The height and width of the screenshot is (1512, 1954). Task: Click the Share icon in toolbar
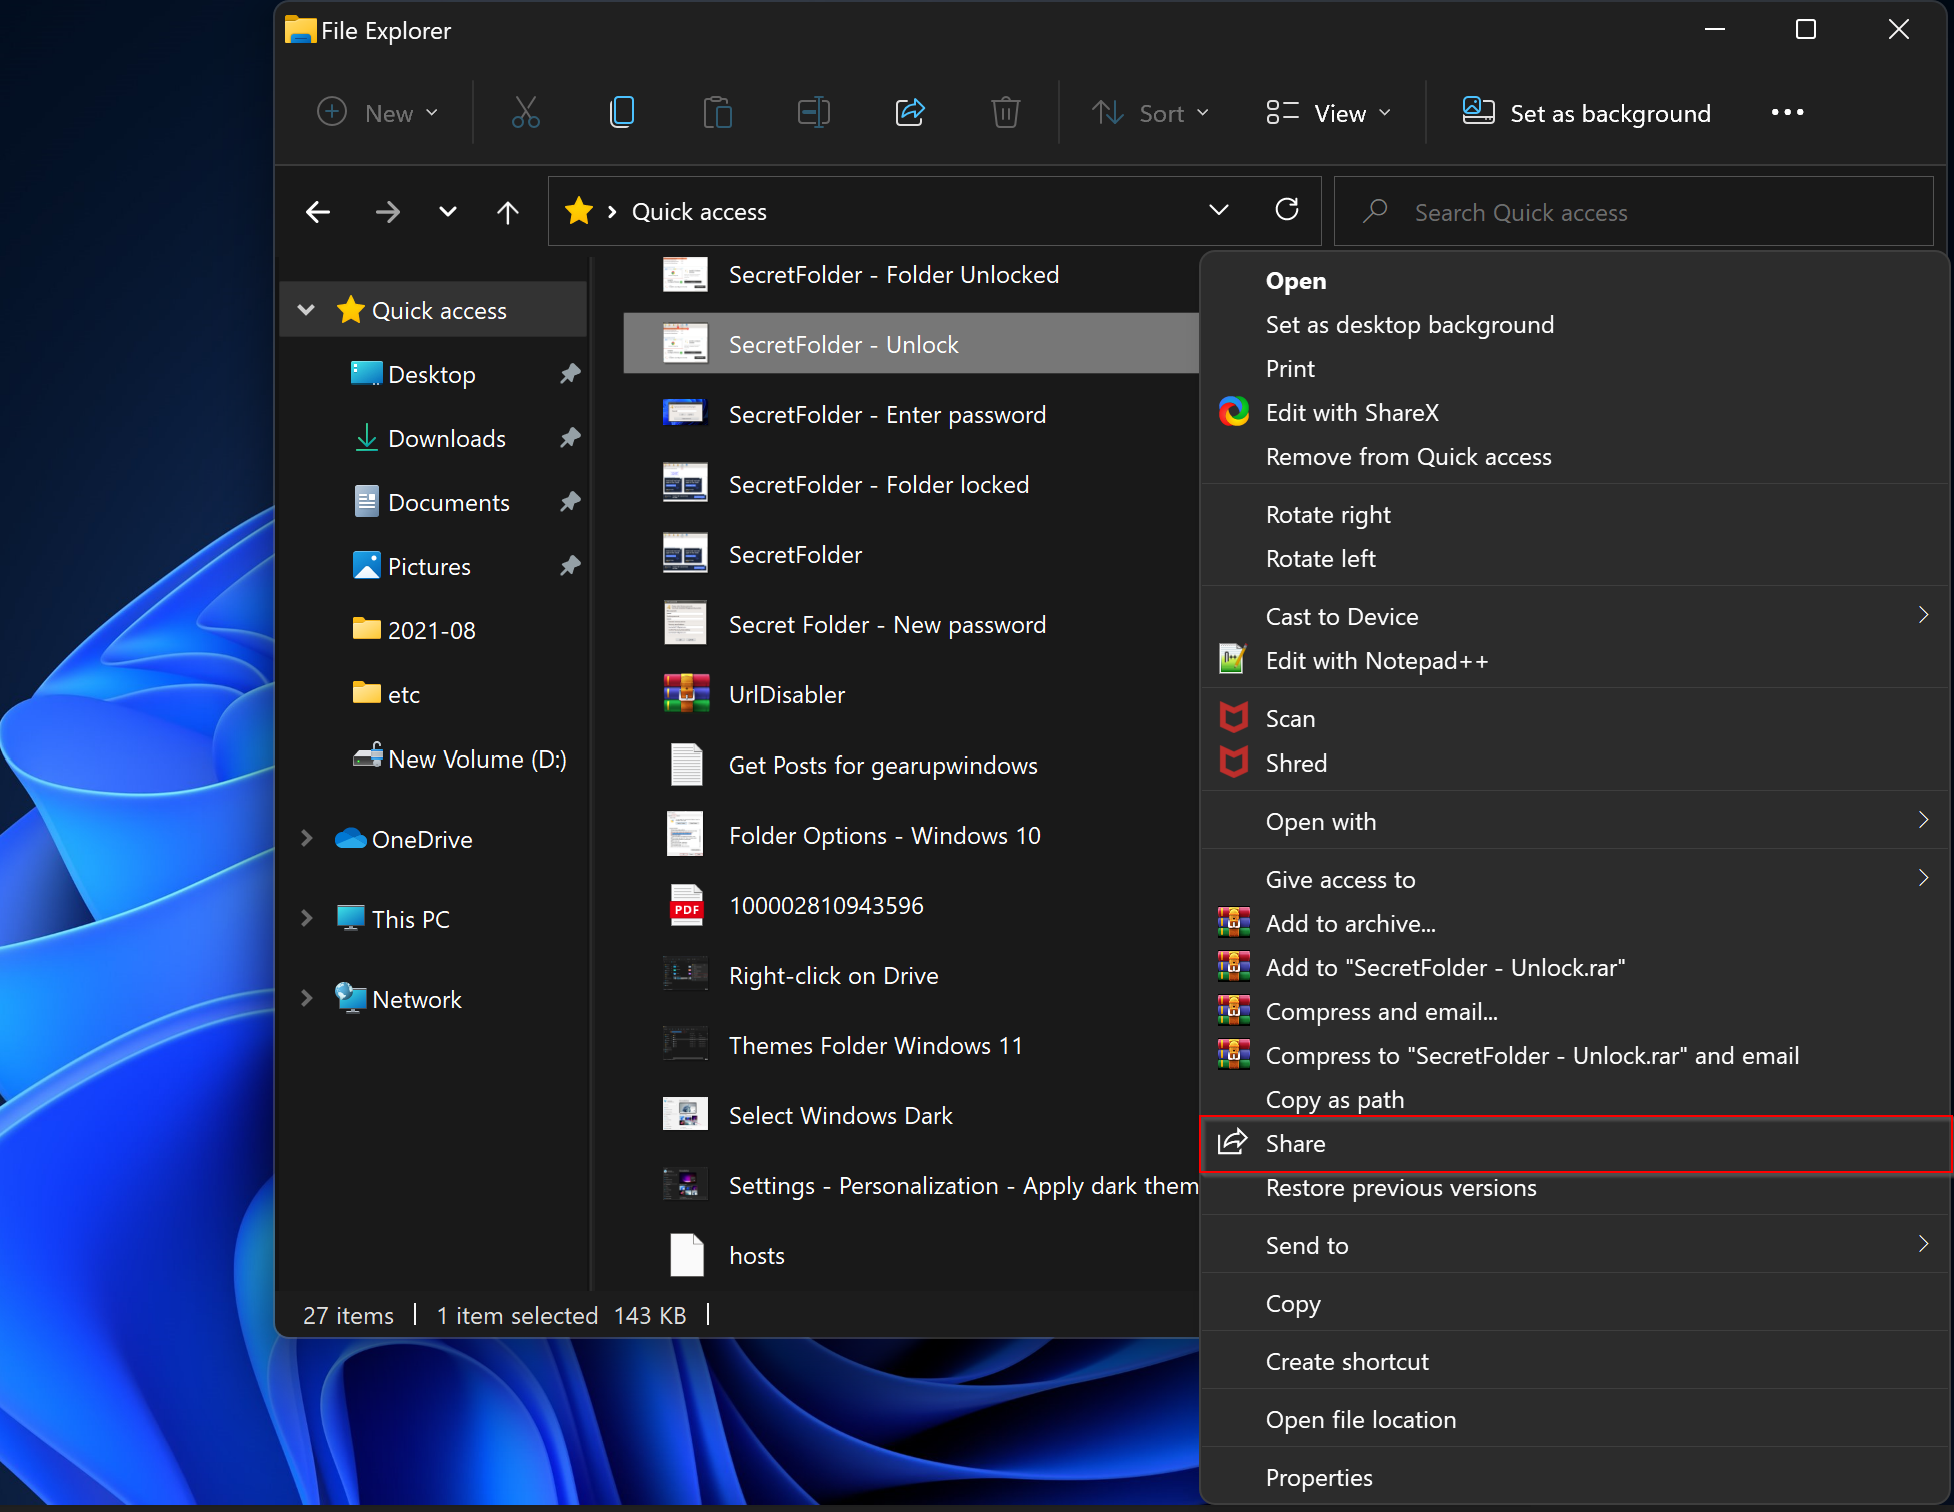click(910, 112)
